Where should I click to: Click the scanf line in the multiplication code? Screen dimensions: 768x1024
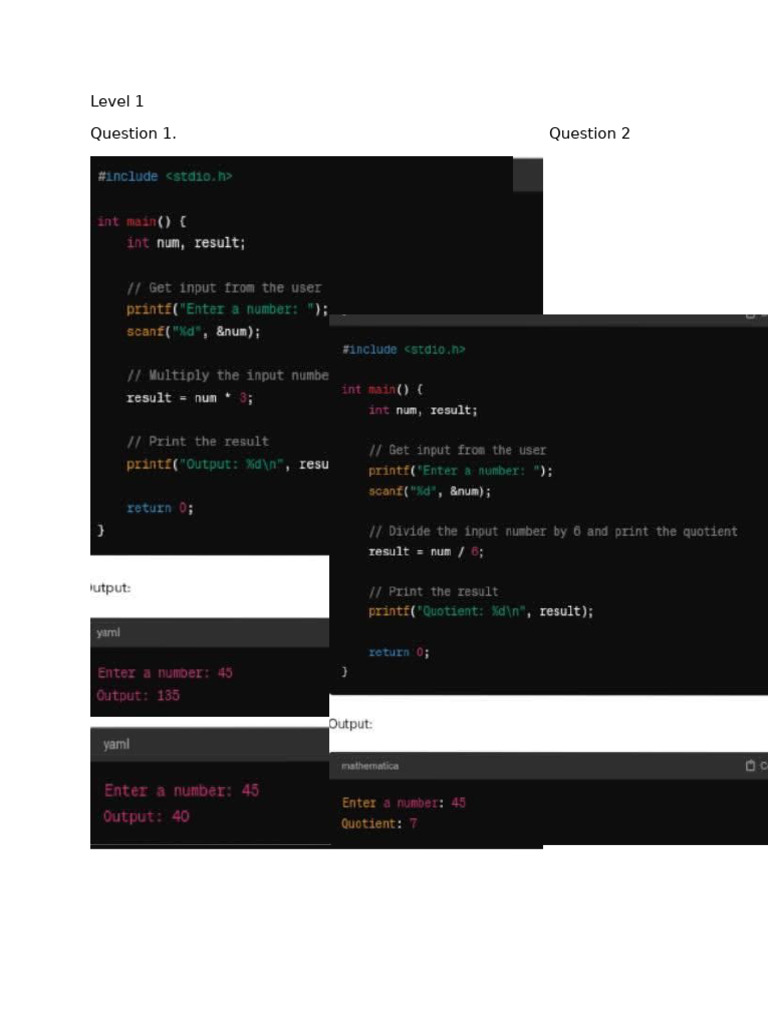coord(193,332)
